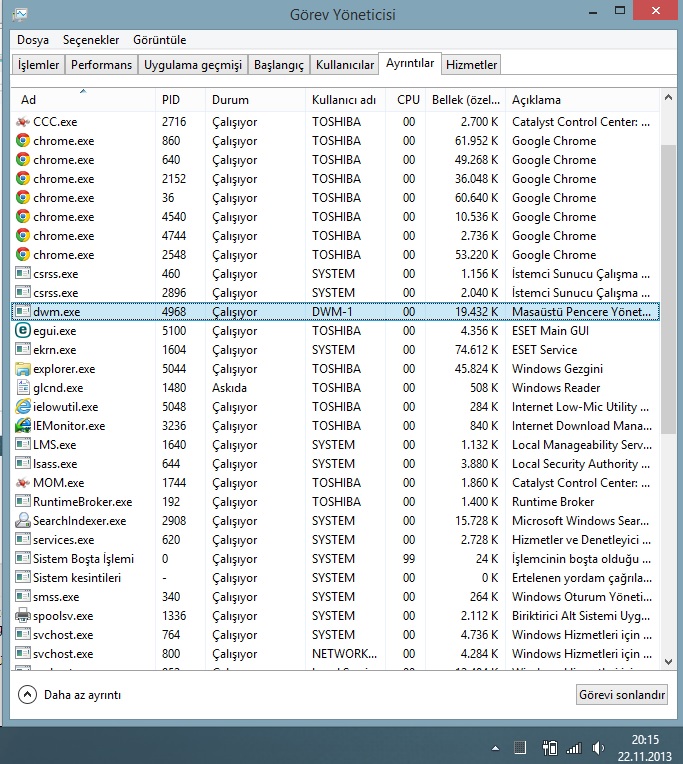Select svchost.exe row with PID 764
The height and width of the screenshot is (764, 683).
pos(336,635)
